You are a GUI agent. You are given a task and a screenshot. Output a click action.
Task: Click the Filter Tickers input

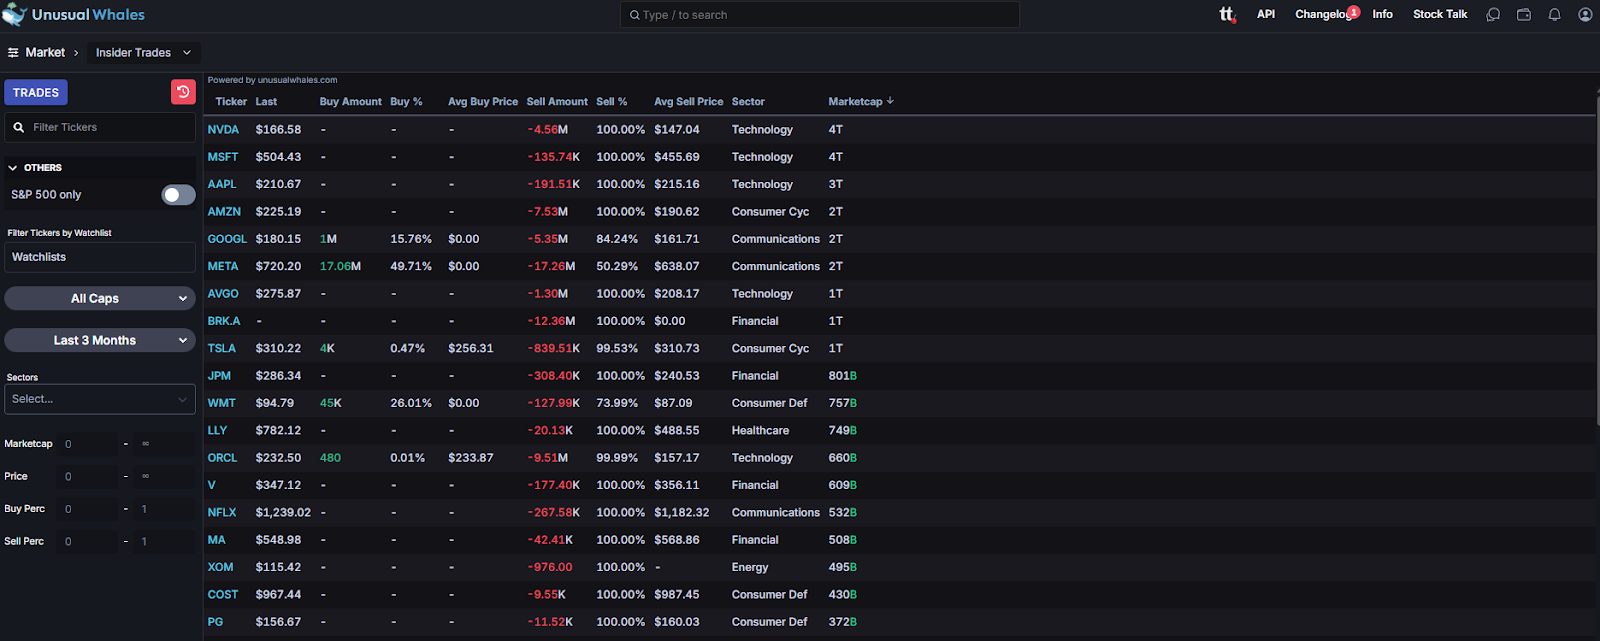[x=100, y=127]
